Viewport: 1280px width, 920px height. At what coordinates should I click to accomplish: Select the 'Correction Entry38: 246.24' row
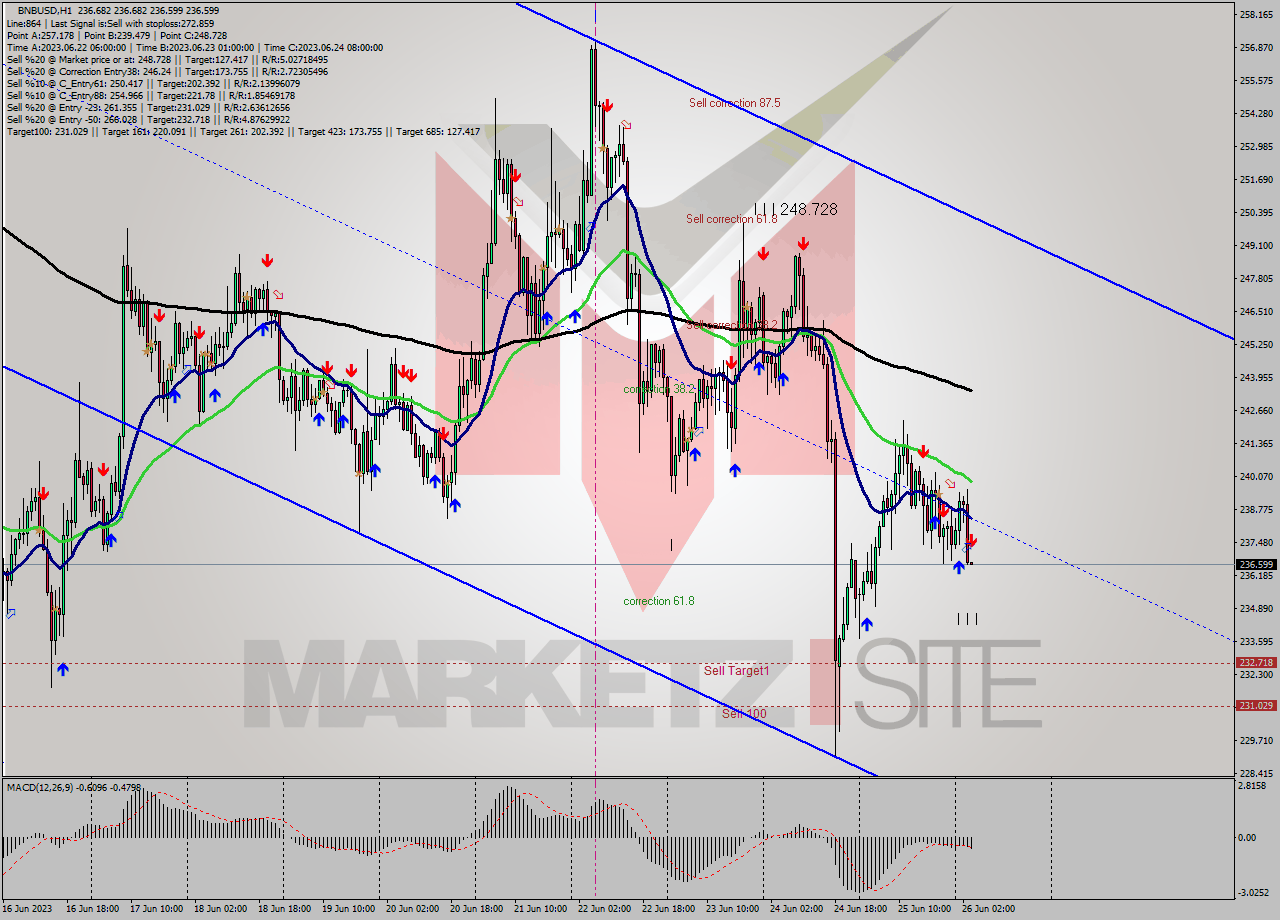[x=167, y=71]
